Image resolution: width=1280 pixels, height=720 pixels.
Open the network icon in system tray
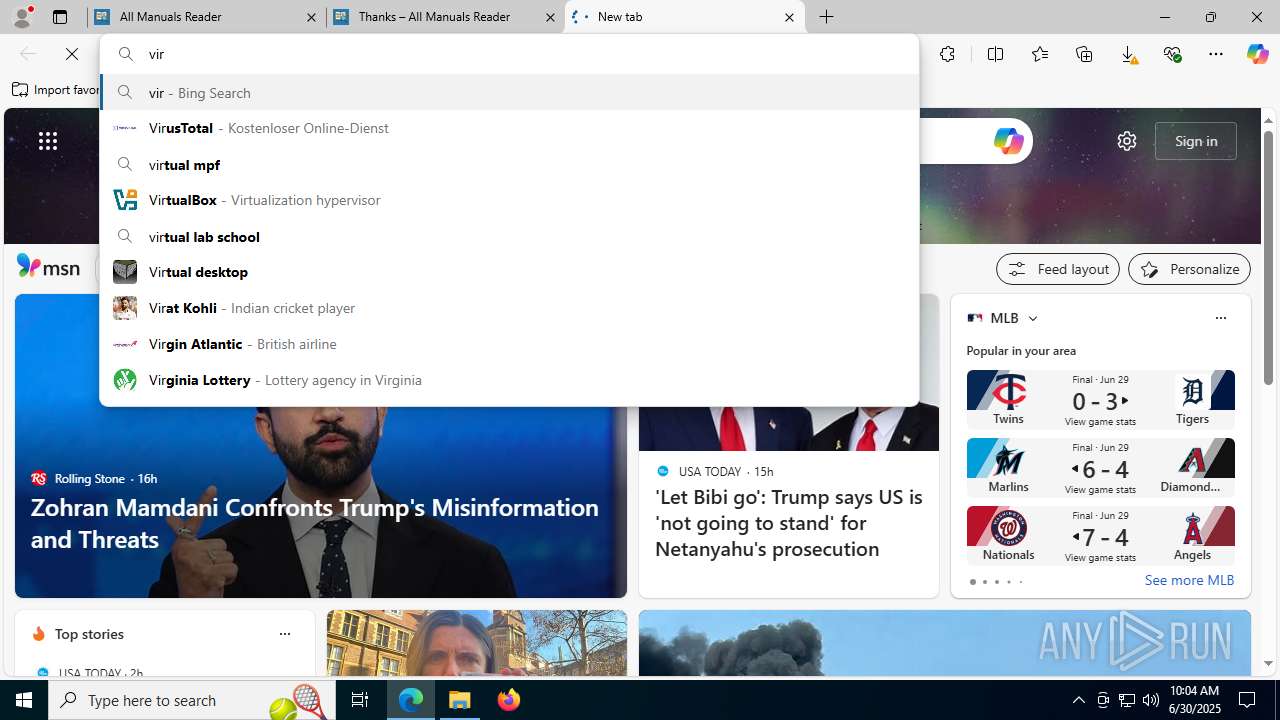point(1126,700)
